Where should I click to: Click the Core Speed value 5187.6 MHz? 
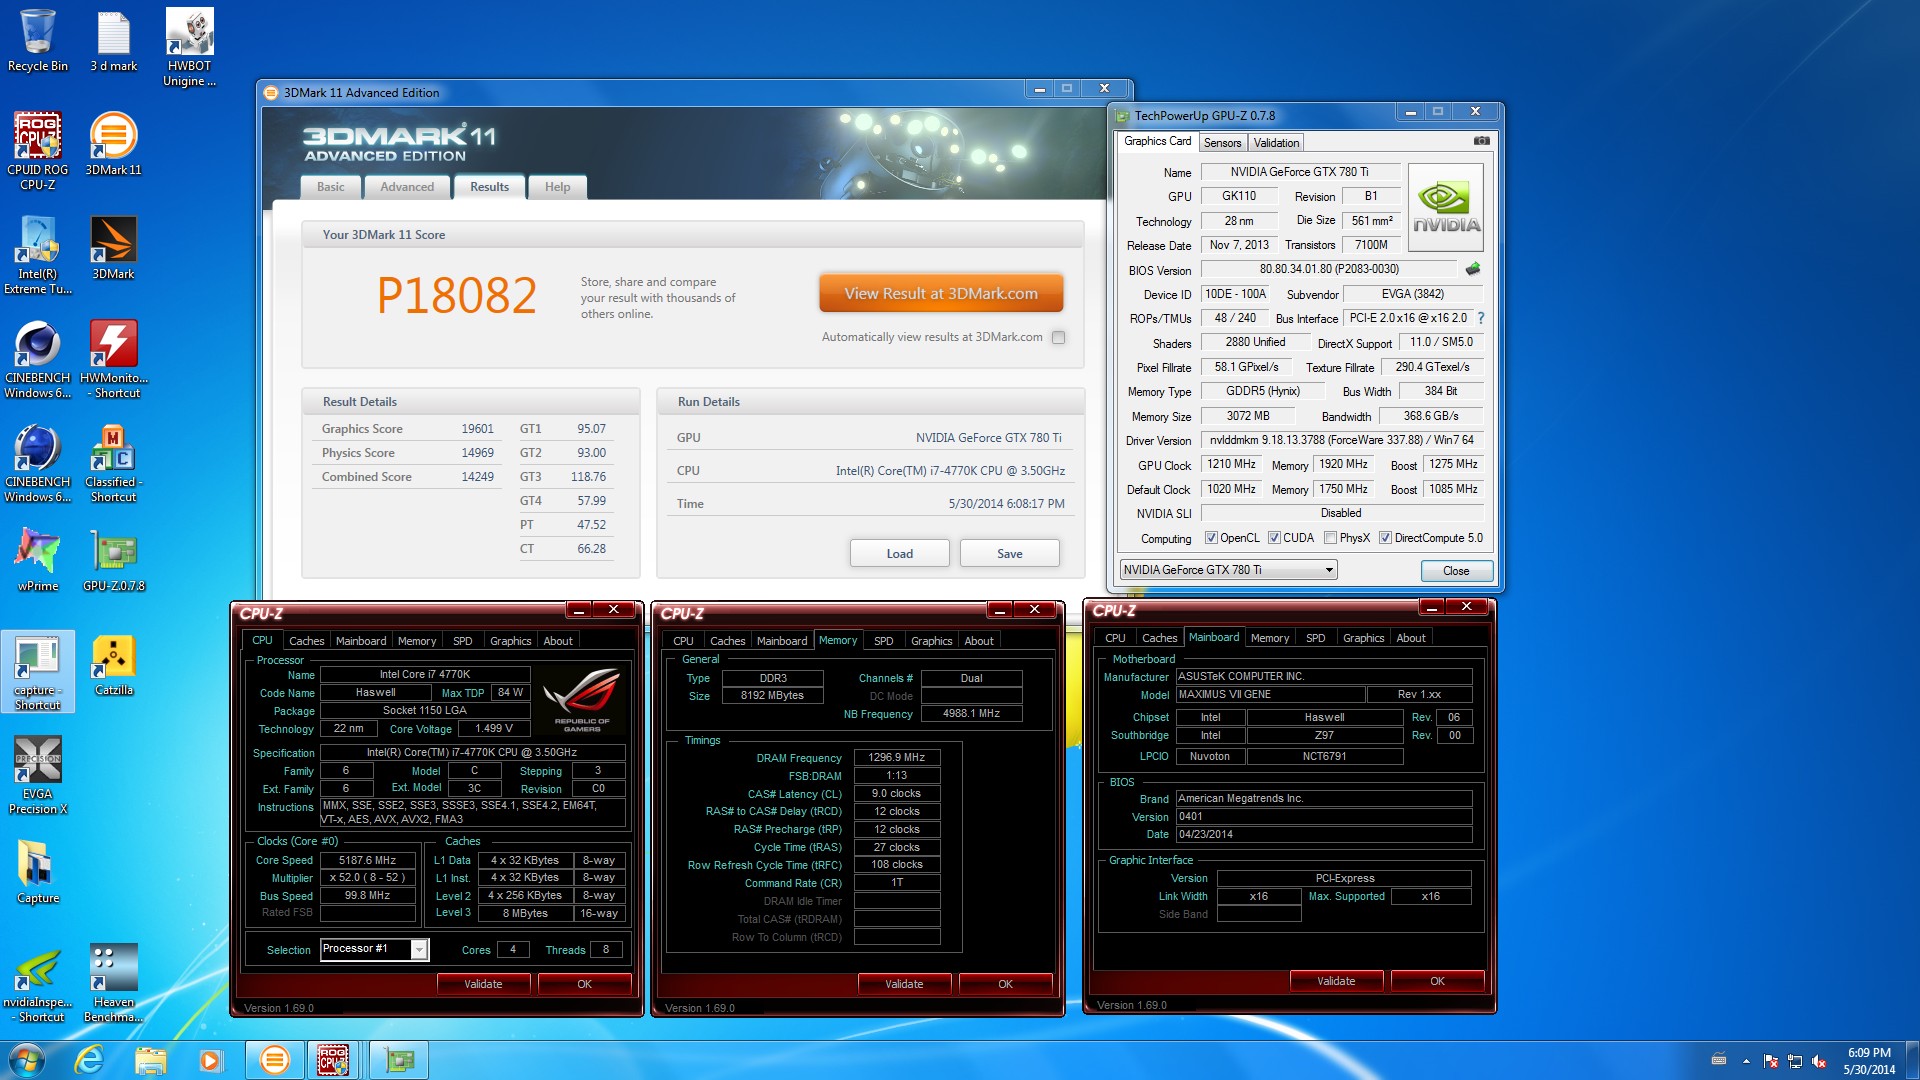click(x=367, y=860)
